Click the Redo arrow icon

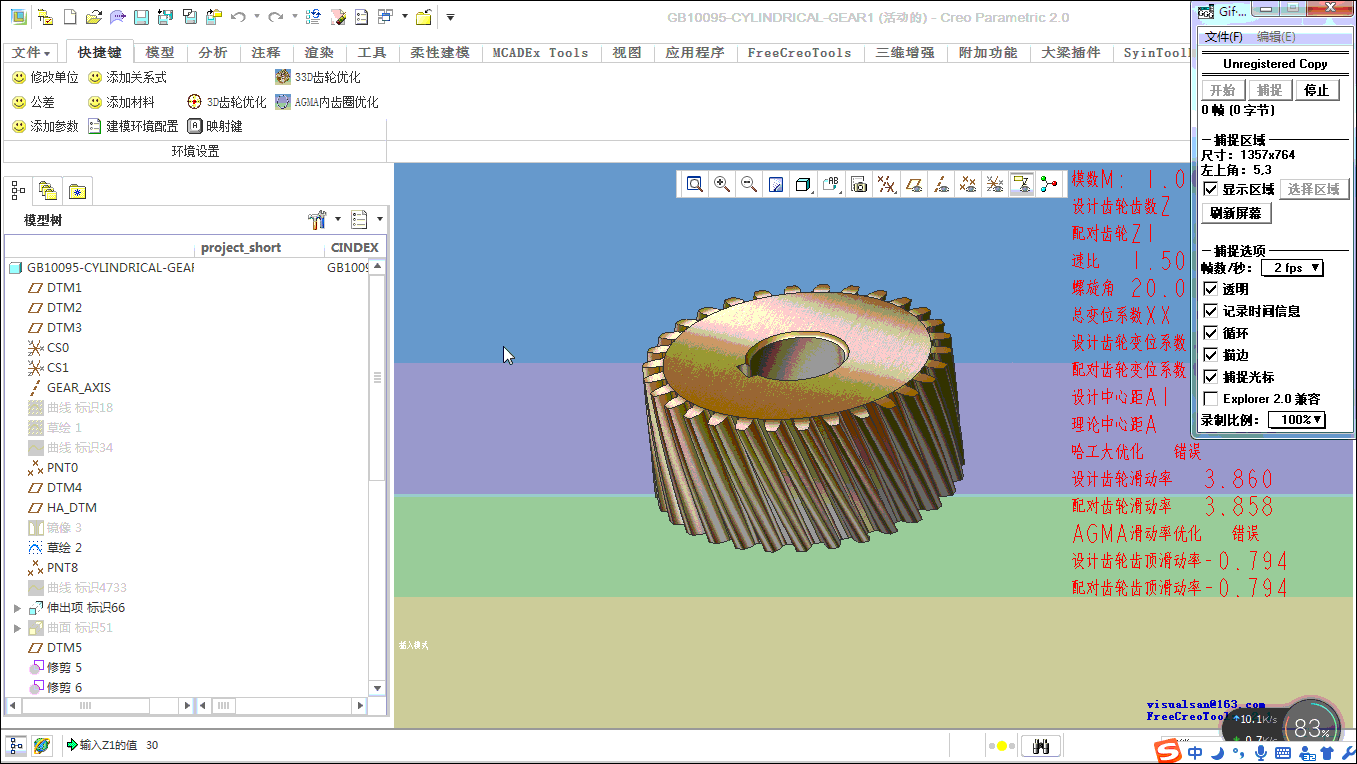click(x=276, y=17)
